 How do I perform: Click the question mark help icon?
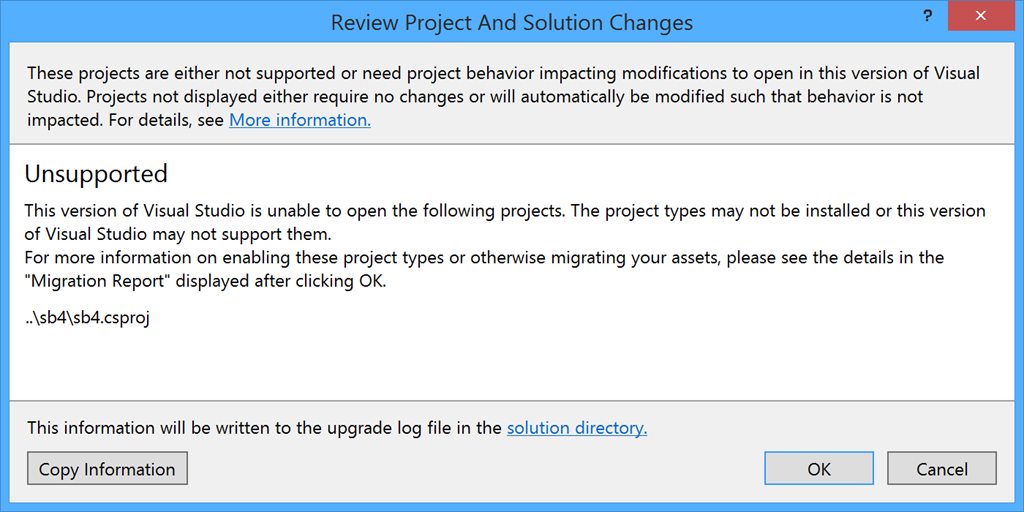[x=927, y=18]
